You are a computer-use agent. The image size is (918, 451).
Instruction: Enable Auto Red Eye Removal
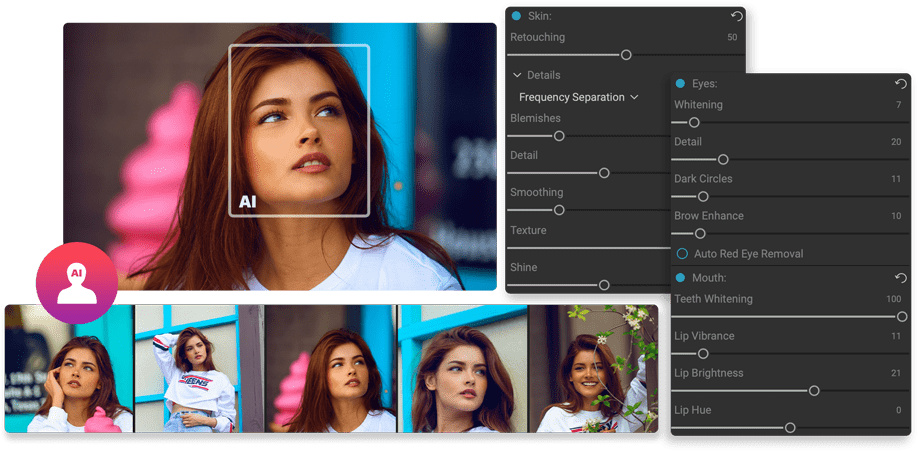tap(682, 254)
